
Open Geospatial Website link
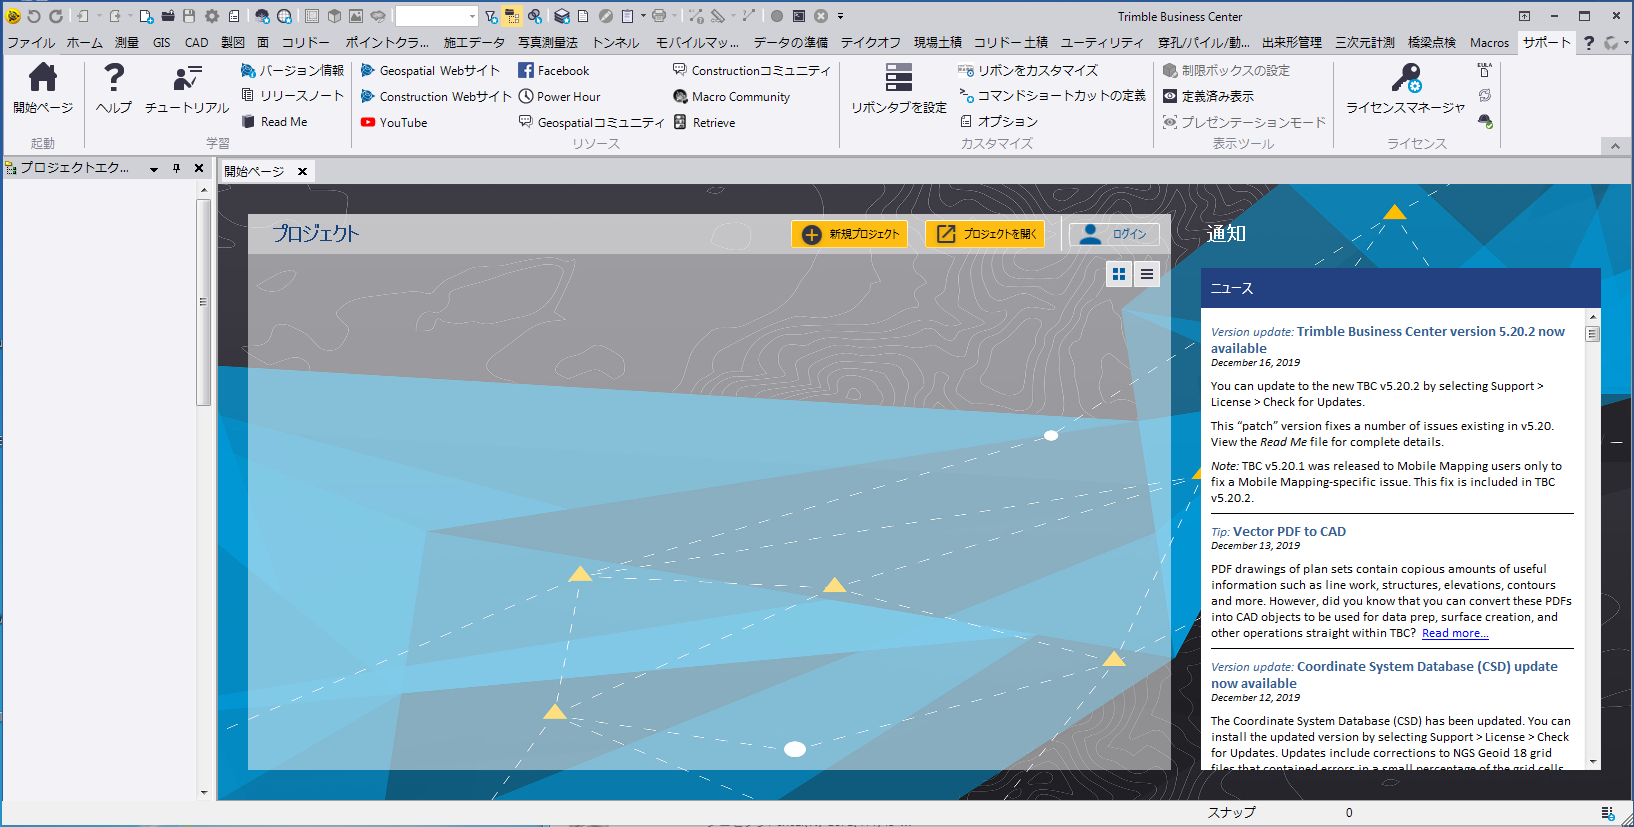click(x=430, y=70)
